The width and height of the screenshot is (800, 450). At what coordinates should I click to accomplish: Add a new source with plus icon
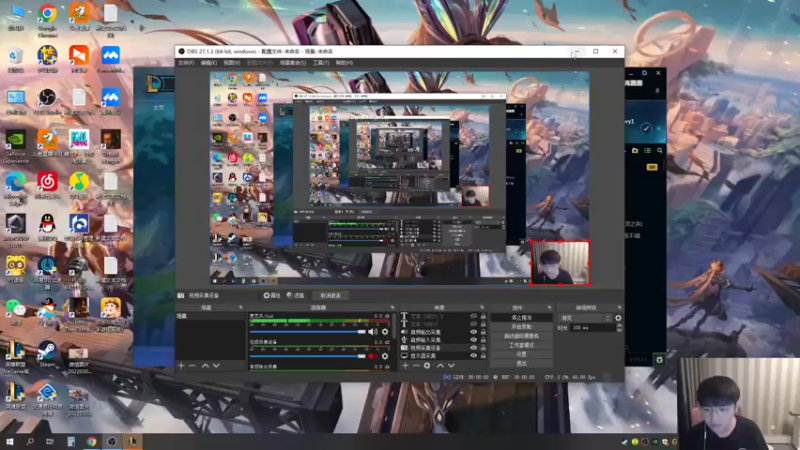405,365
